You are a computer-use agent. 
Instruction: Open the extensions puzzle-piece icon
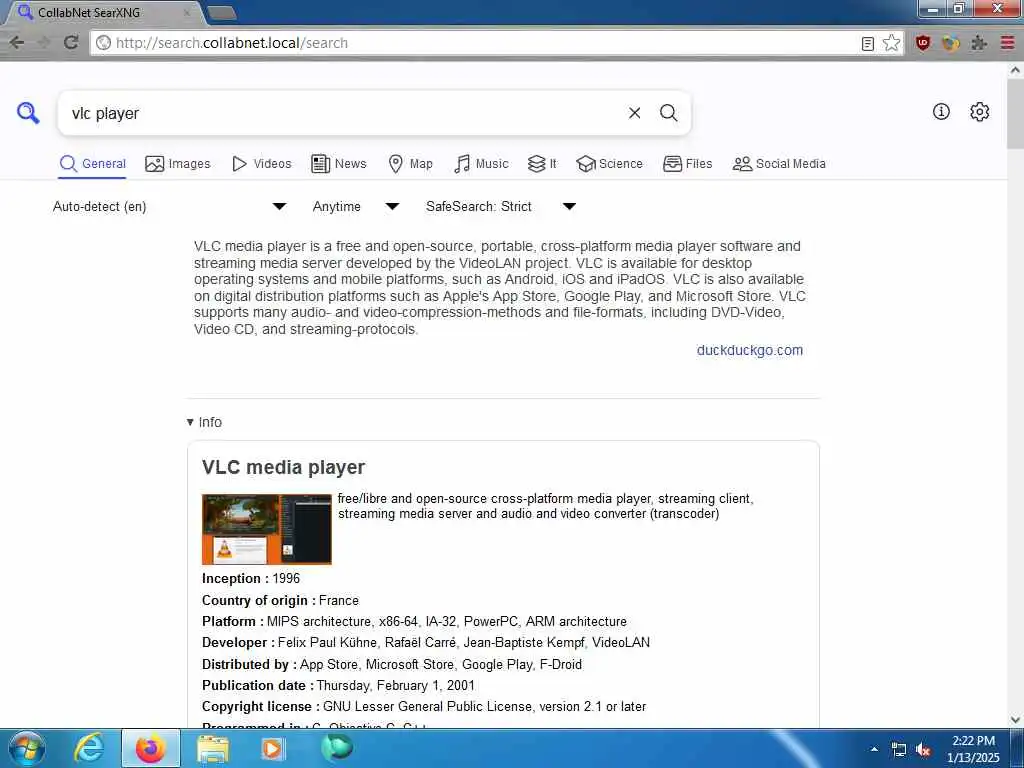(978, 43)
